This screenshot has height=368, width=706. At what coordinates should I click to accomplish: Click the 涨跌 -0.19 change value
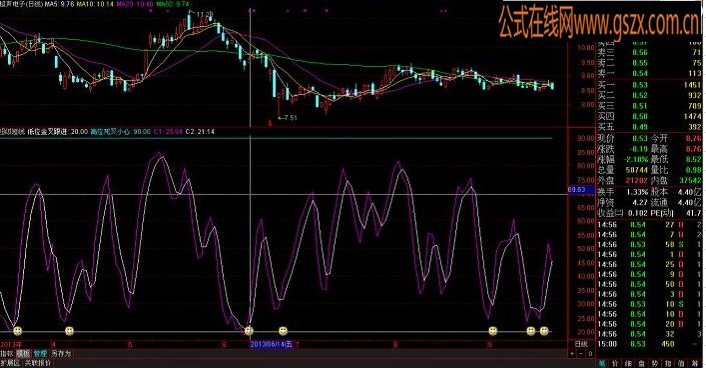(638, 149)
